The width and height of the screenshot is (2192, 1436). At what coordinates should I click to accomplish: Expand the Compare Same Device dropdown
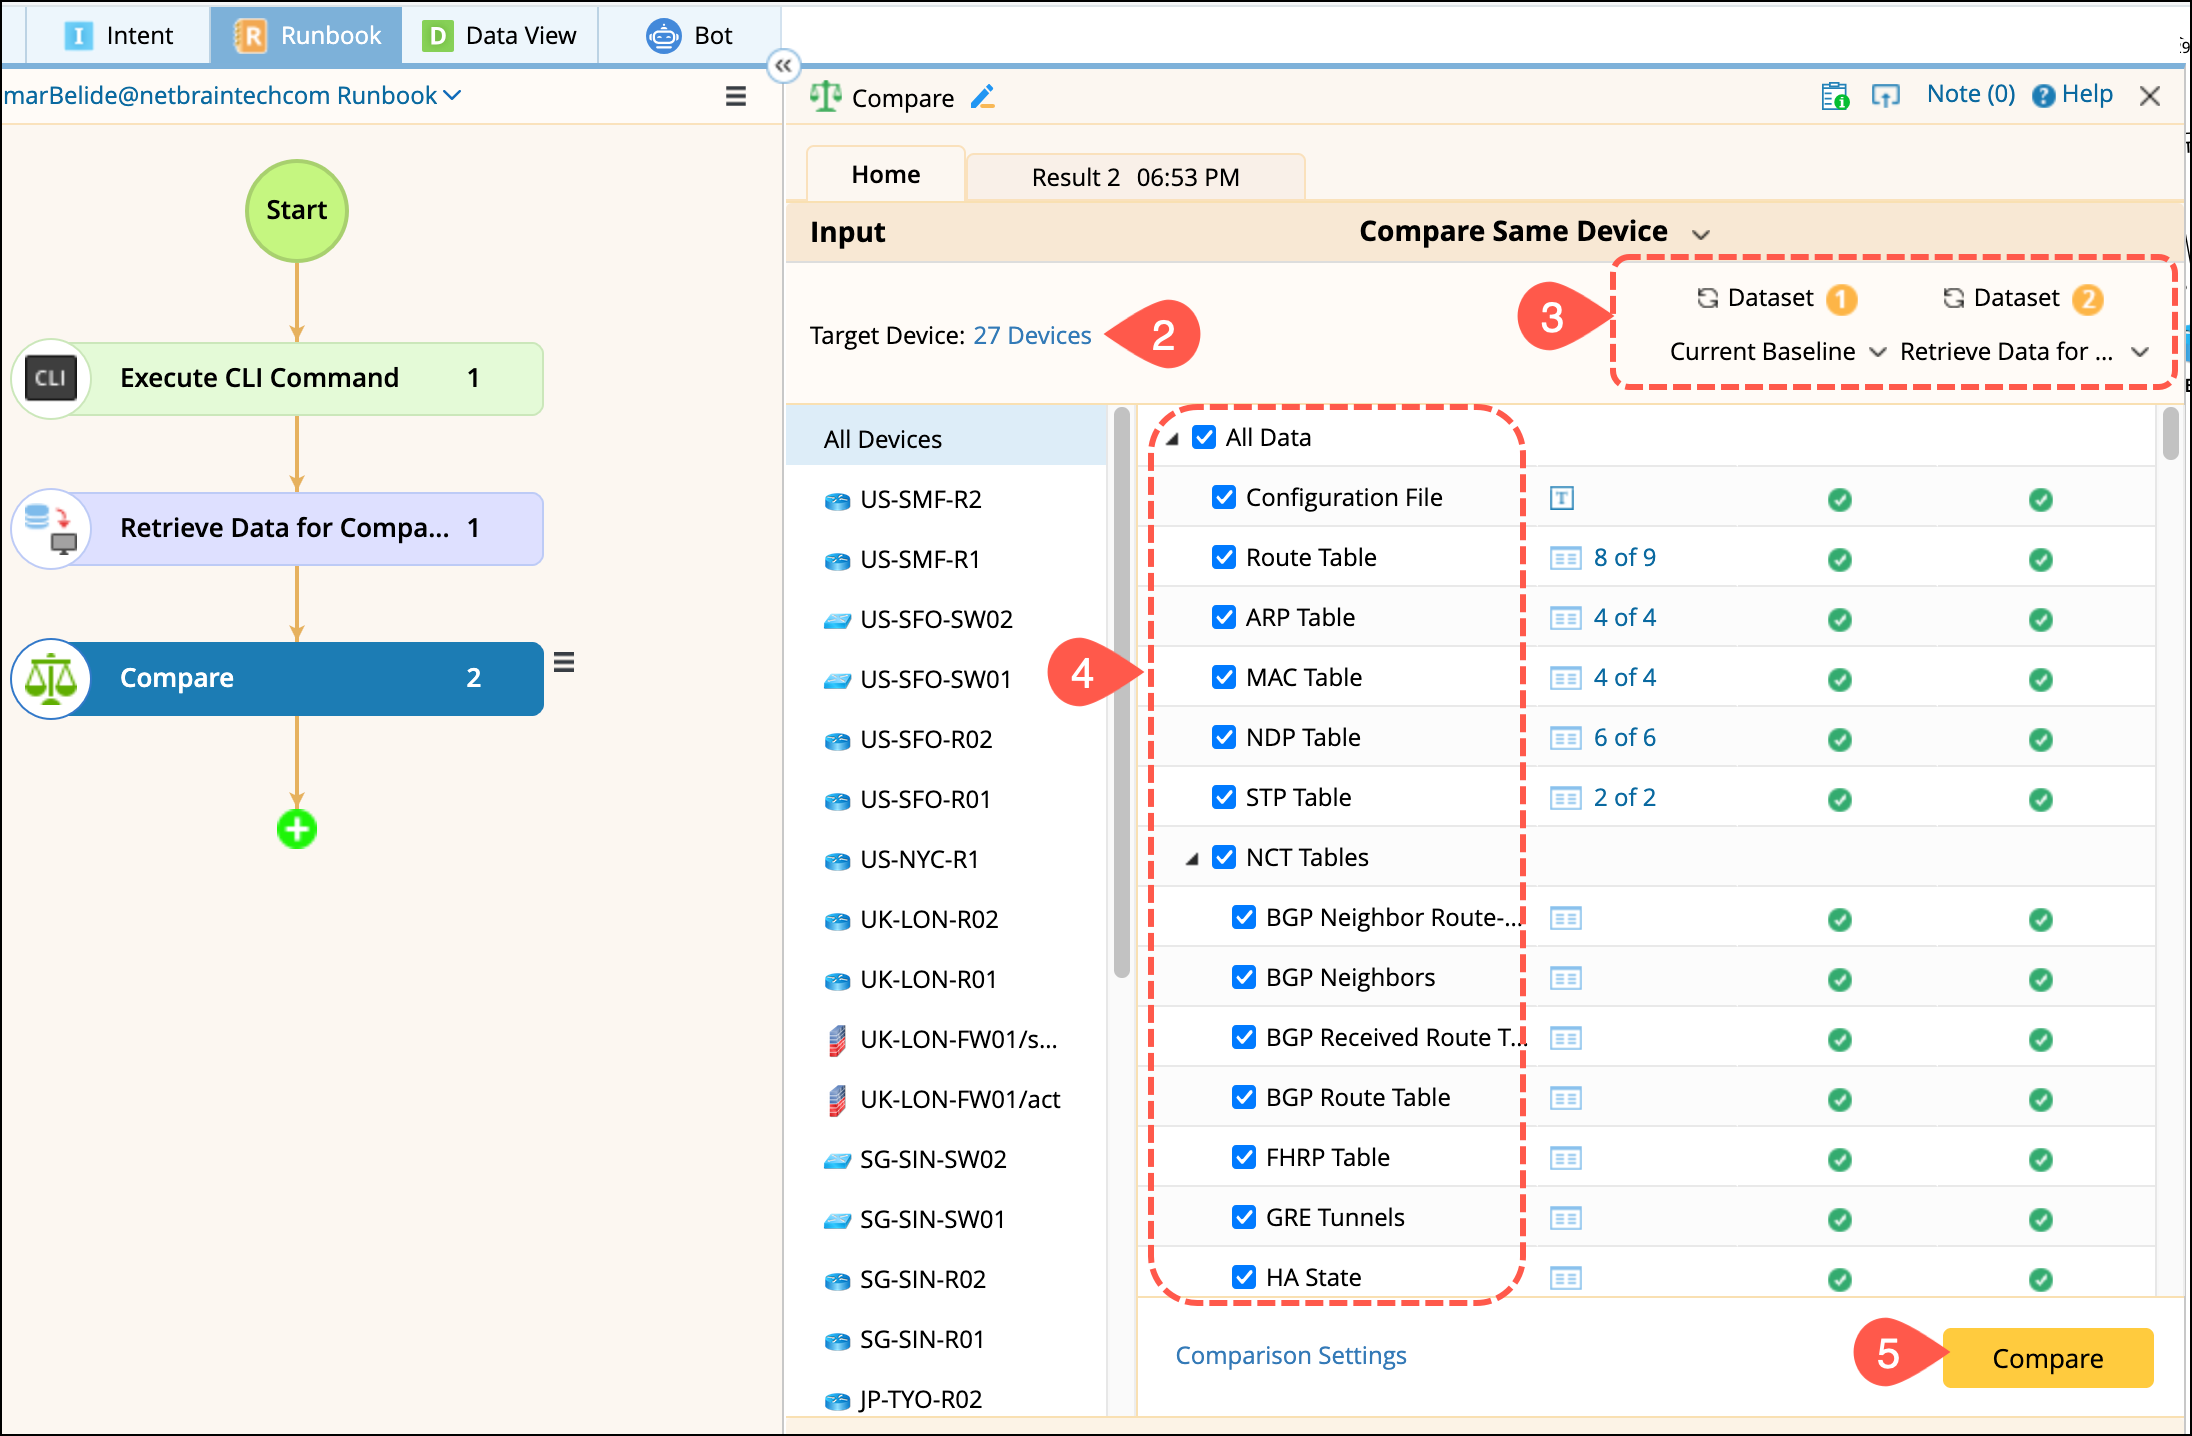tap(1700, 234)
